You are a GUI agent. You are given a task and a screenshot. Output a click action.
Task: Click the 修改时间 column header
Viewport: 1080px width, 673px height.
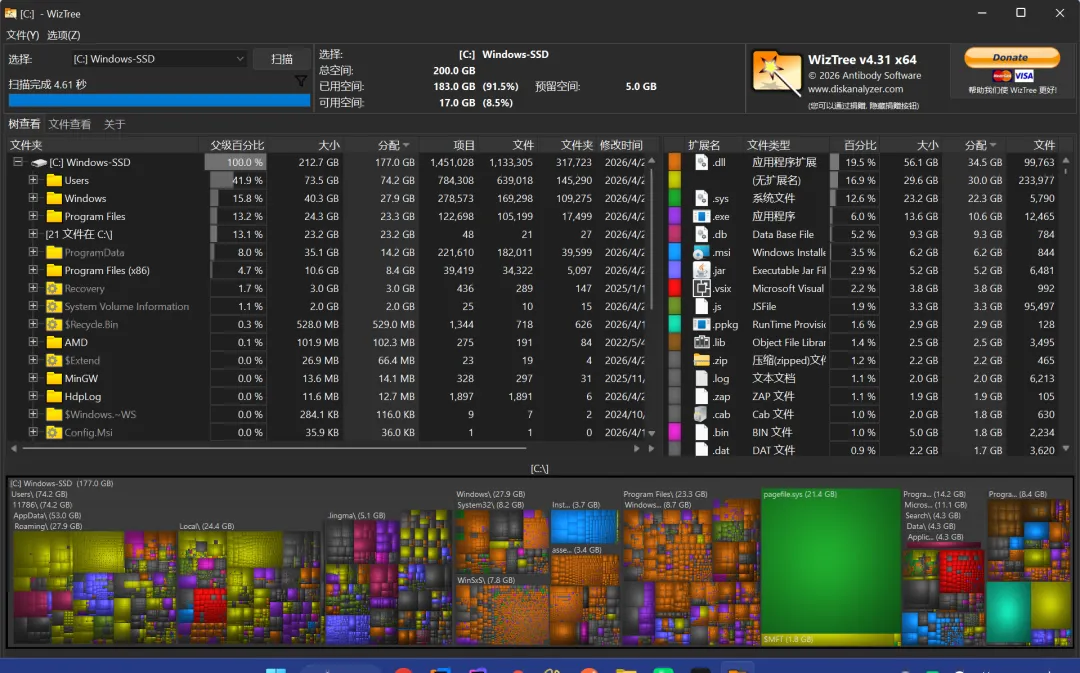[621, 145]
